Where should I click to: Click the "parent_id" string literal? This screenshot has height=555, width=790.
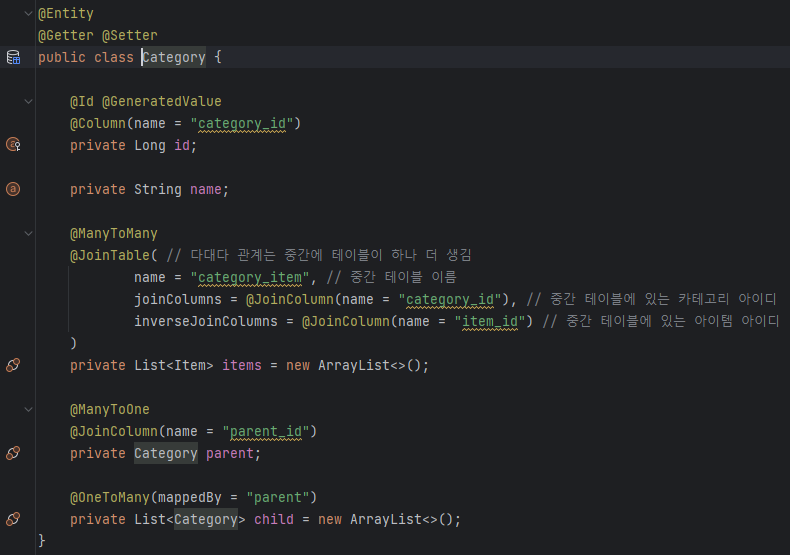[266, 432]
